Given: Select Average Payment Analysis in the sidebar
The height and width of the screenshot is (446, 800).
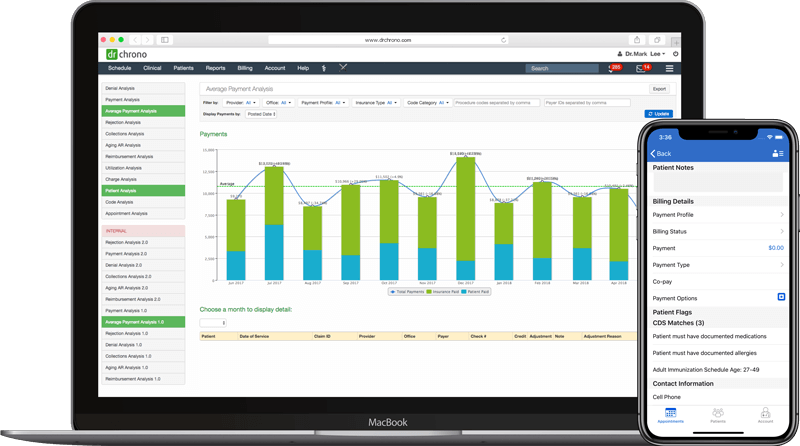Looking at the screenshot, I should (x=143, y=111).
